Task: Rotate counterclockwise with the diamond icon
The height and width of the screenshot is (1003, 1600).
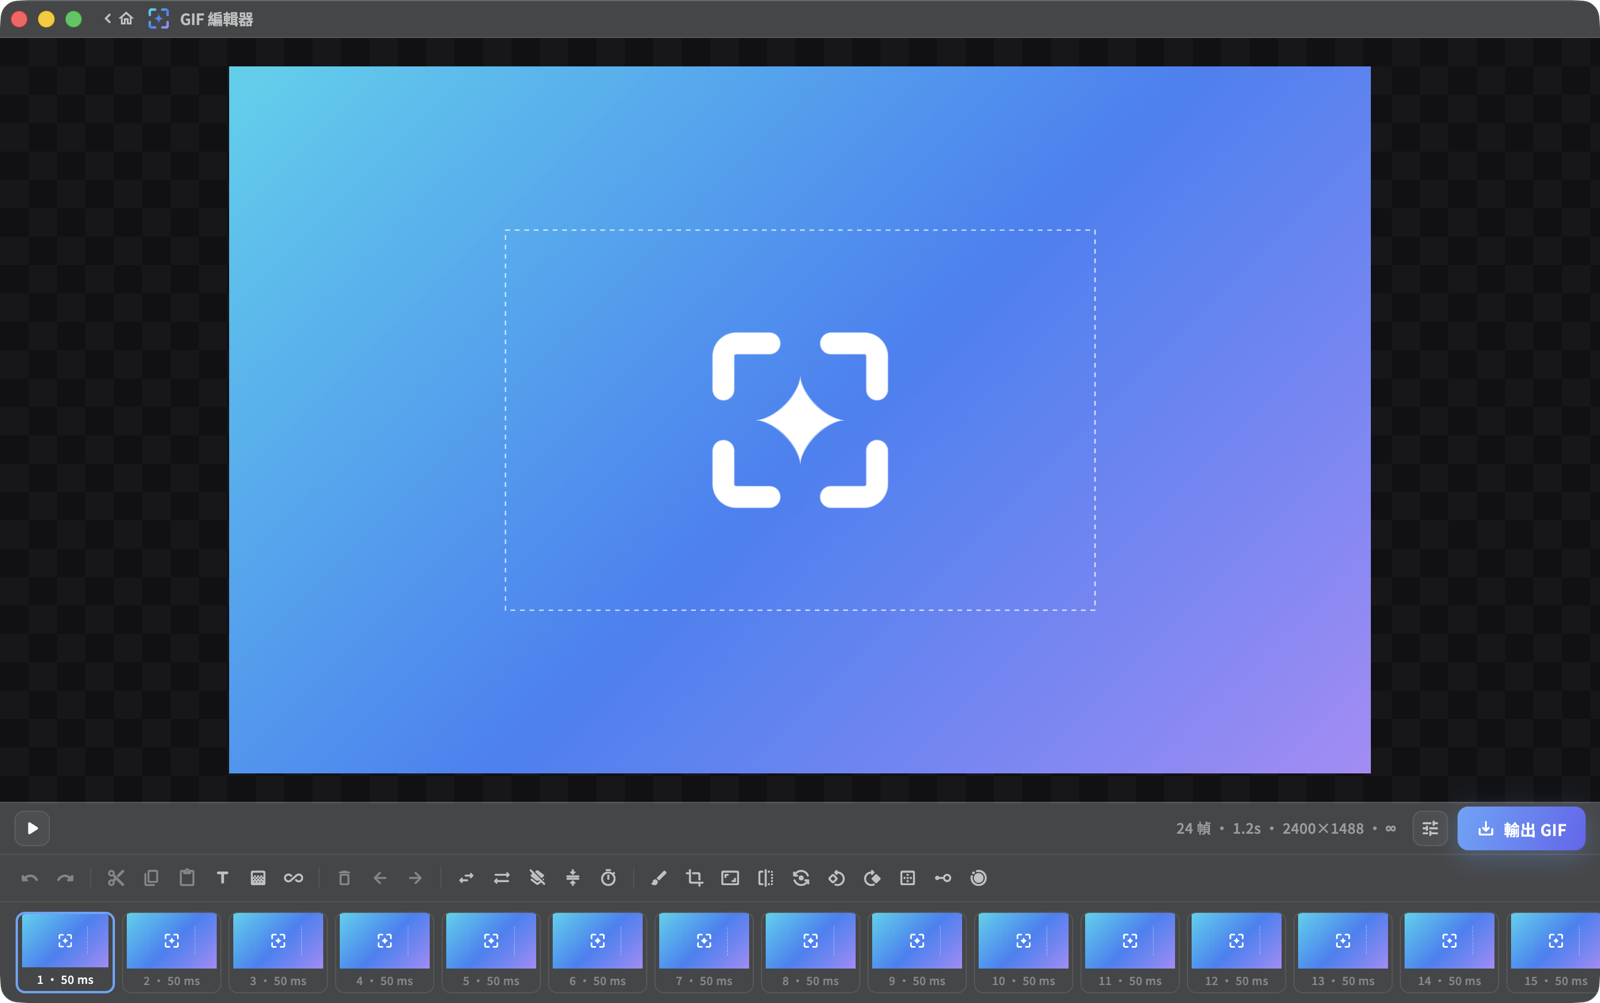Action: click(x=836, y=878)
